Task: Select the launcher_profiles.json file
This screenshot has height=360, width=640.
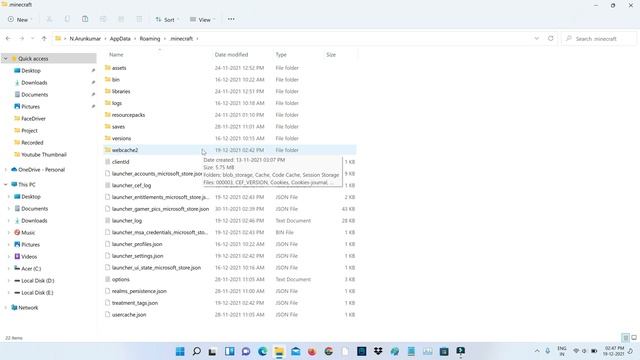Action: tap(230, 244)
